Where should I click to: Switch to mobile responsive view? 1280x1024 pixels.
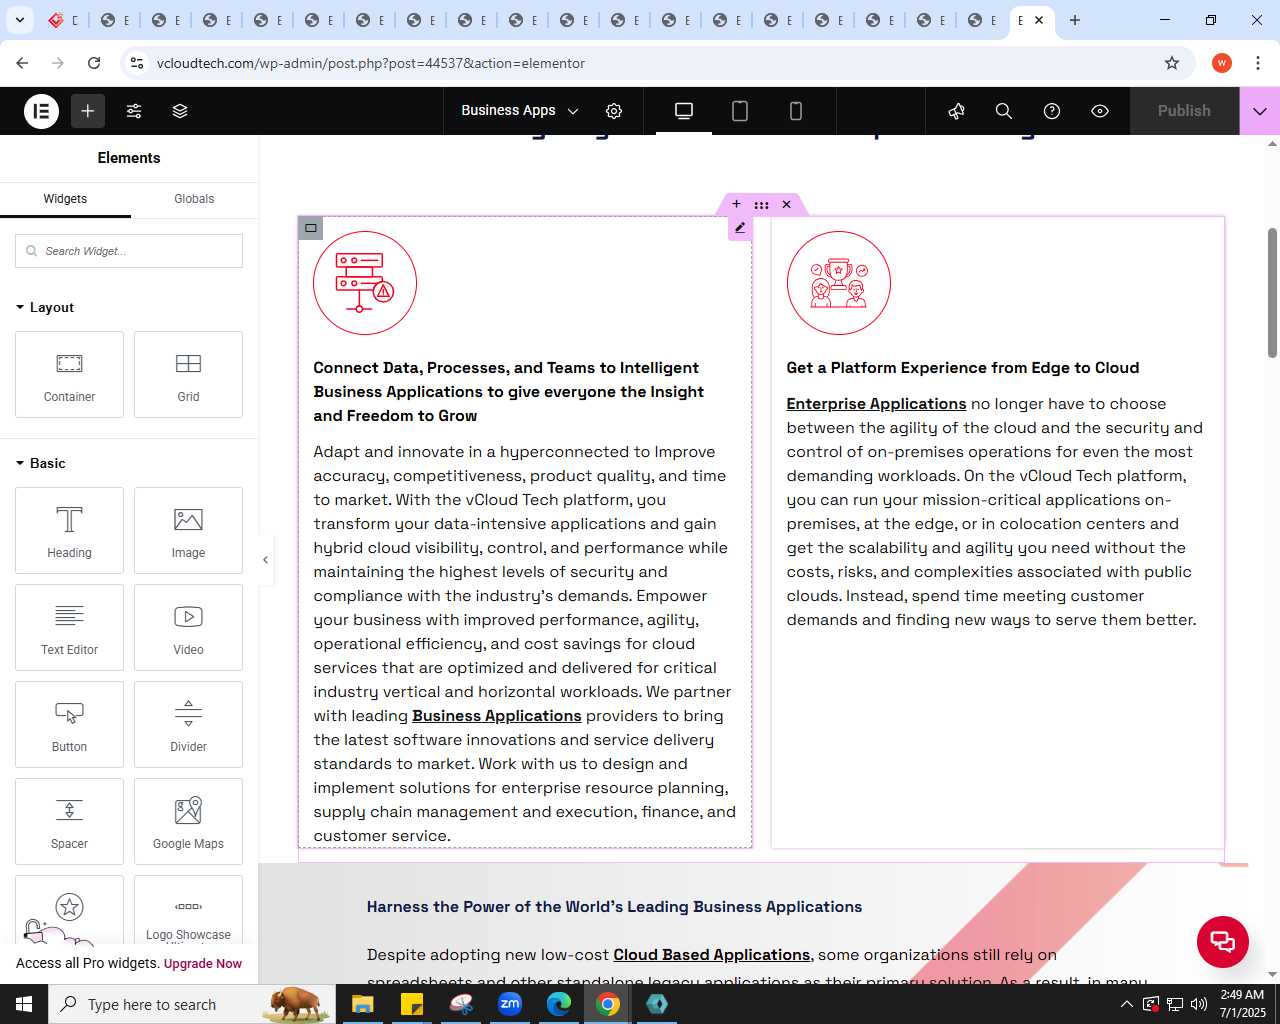coord(796,111)
